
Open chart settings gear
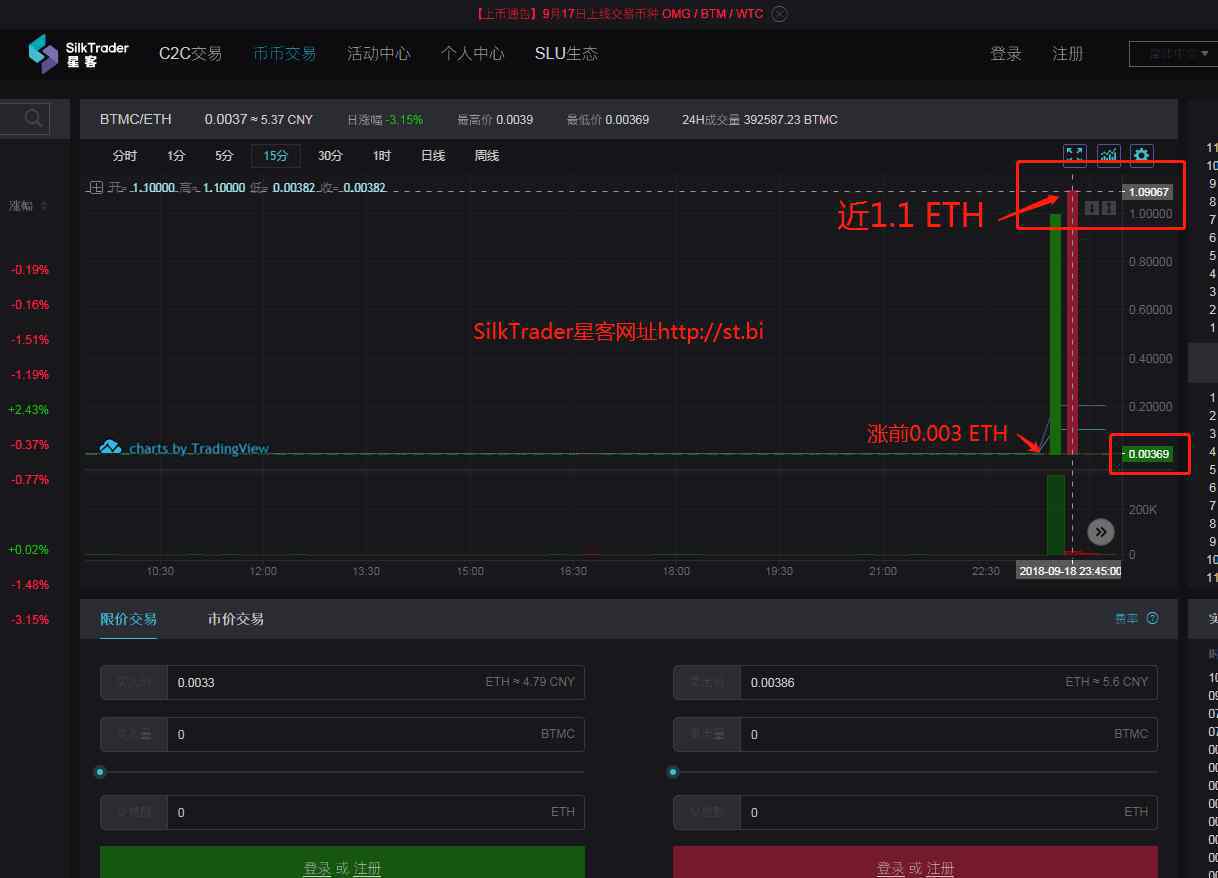[x=1142, y=155]
